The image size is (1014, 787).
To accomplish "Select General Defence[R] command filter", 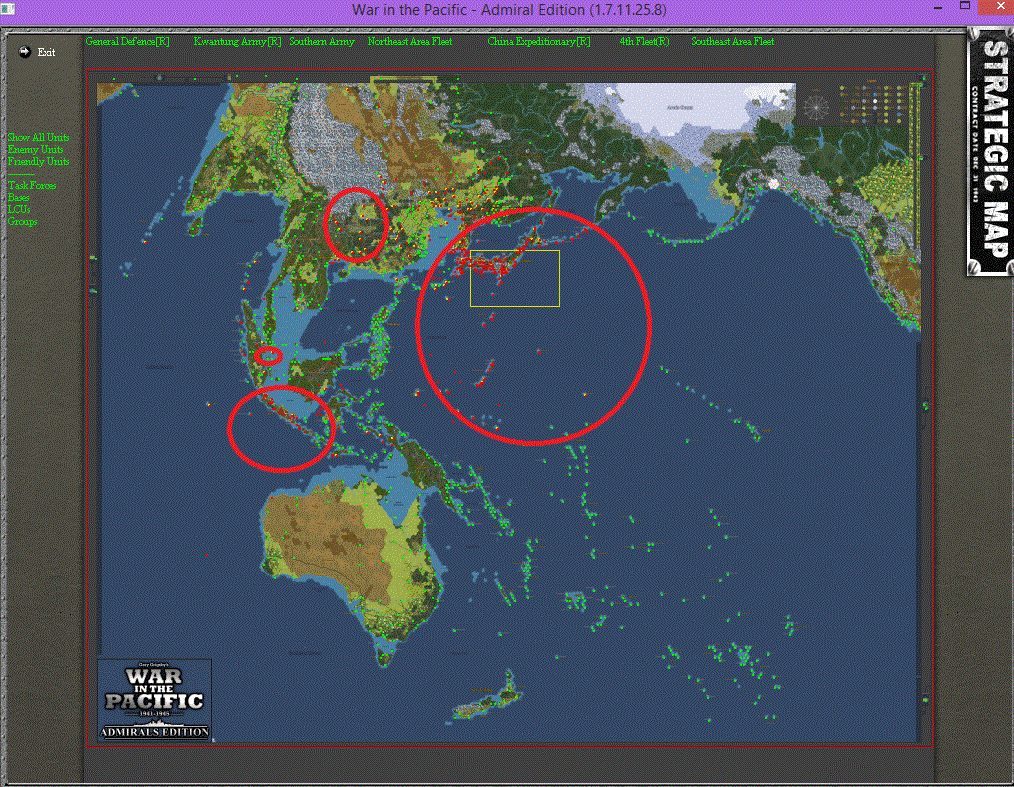I will click(x=127, y=41).
